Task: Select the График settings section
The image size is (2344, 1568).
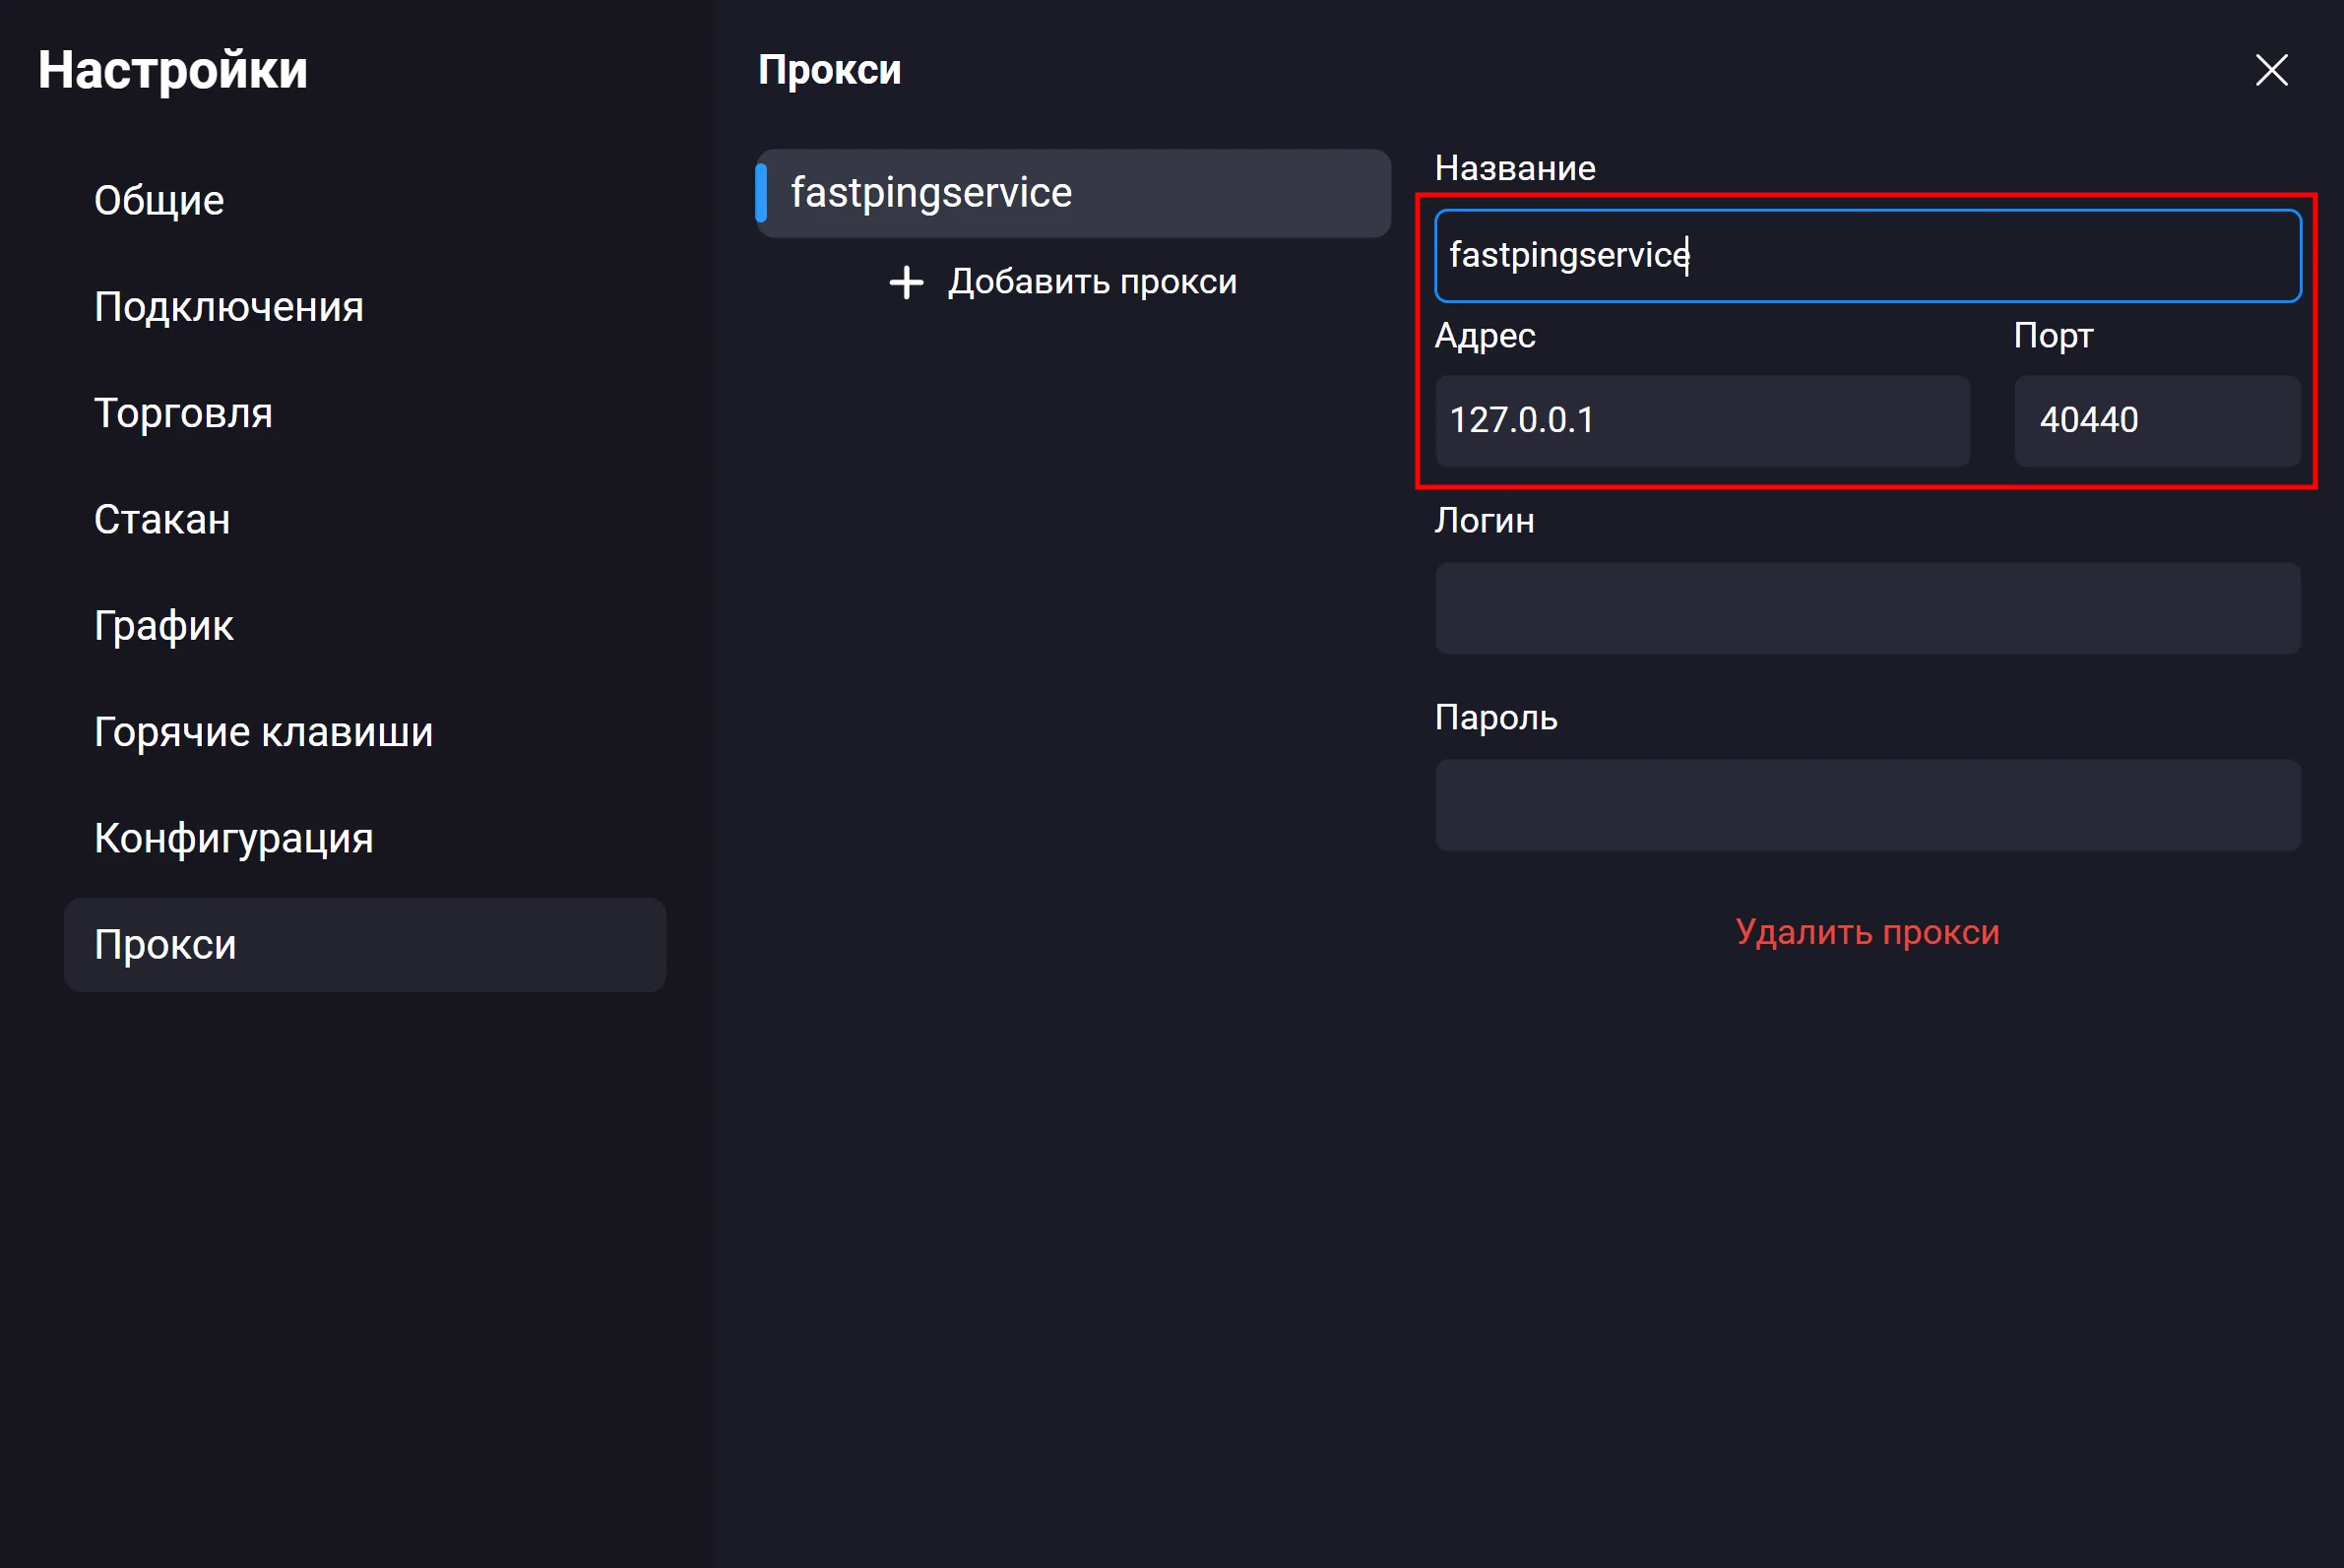Action: [163, 626]
